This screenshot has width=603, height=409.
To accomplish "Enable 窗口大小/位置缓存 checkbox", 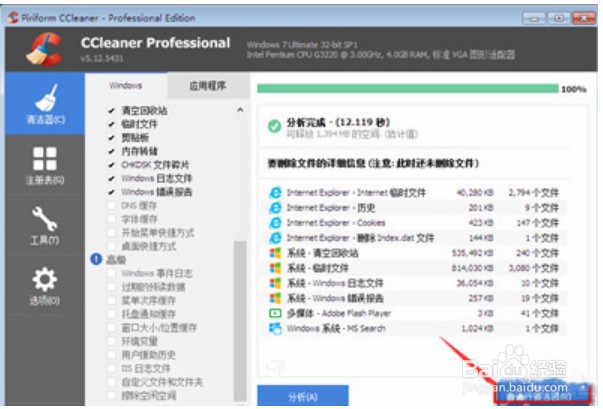I will pyautogui.click(x=111, y=328).
